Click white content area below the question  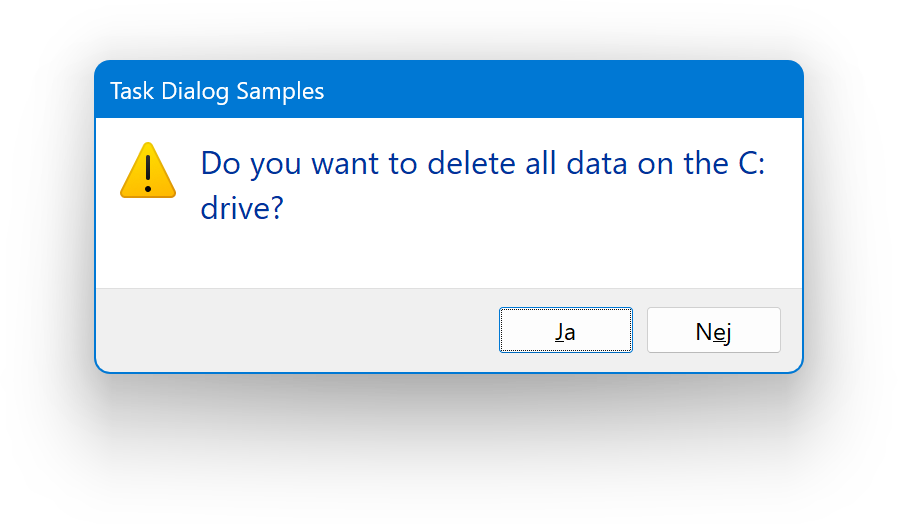point(450,256)
